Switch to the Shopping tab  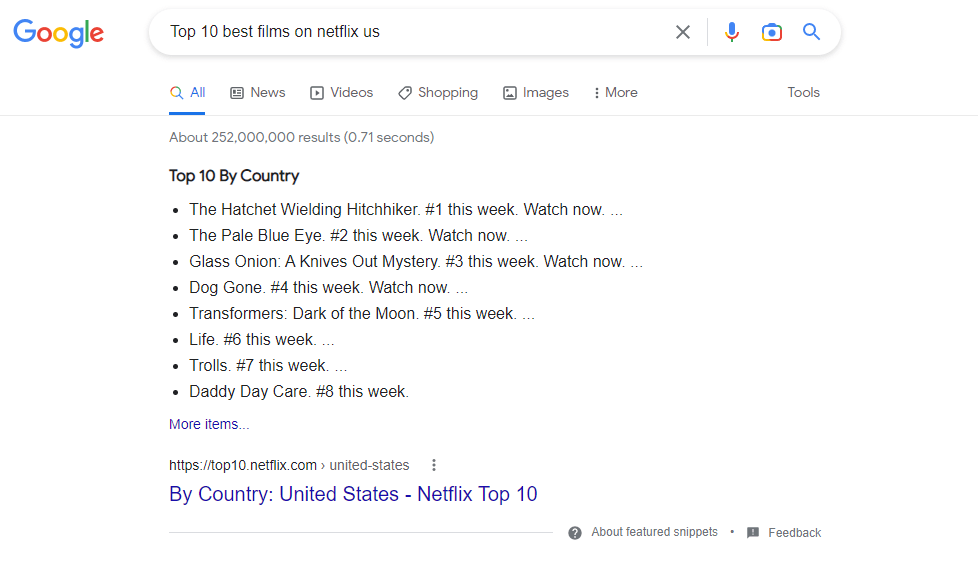(x=438, y=92)
